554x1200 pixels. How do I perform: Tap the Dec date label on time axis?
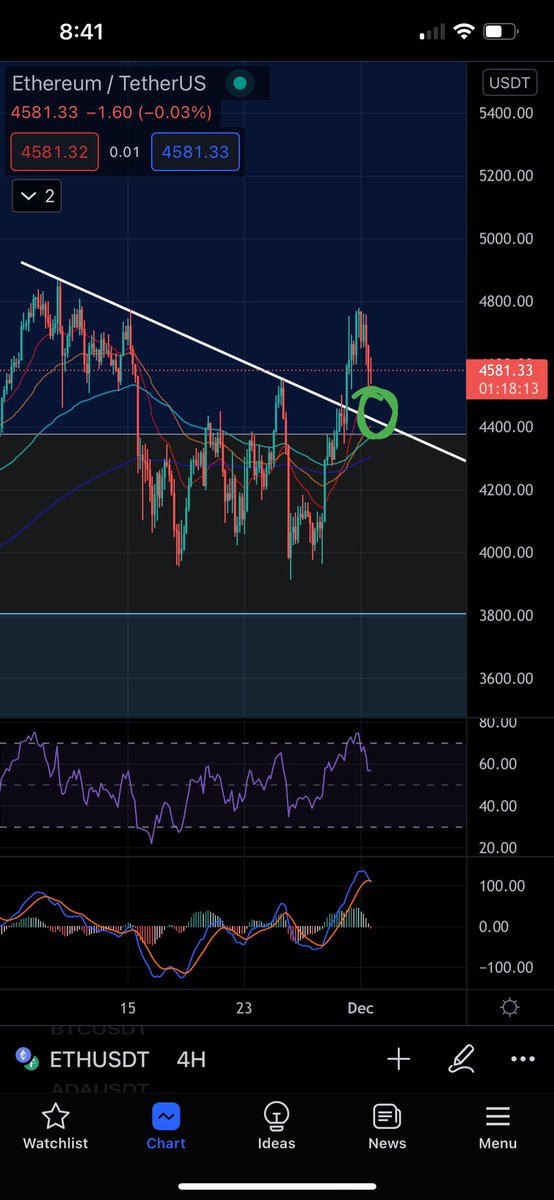(x=360, y=1008)
